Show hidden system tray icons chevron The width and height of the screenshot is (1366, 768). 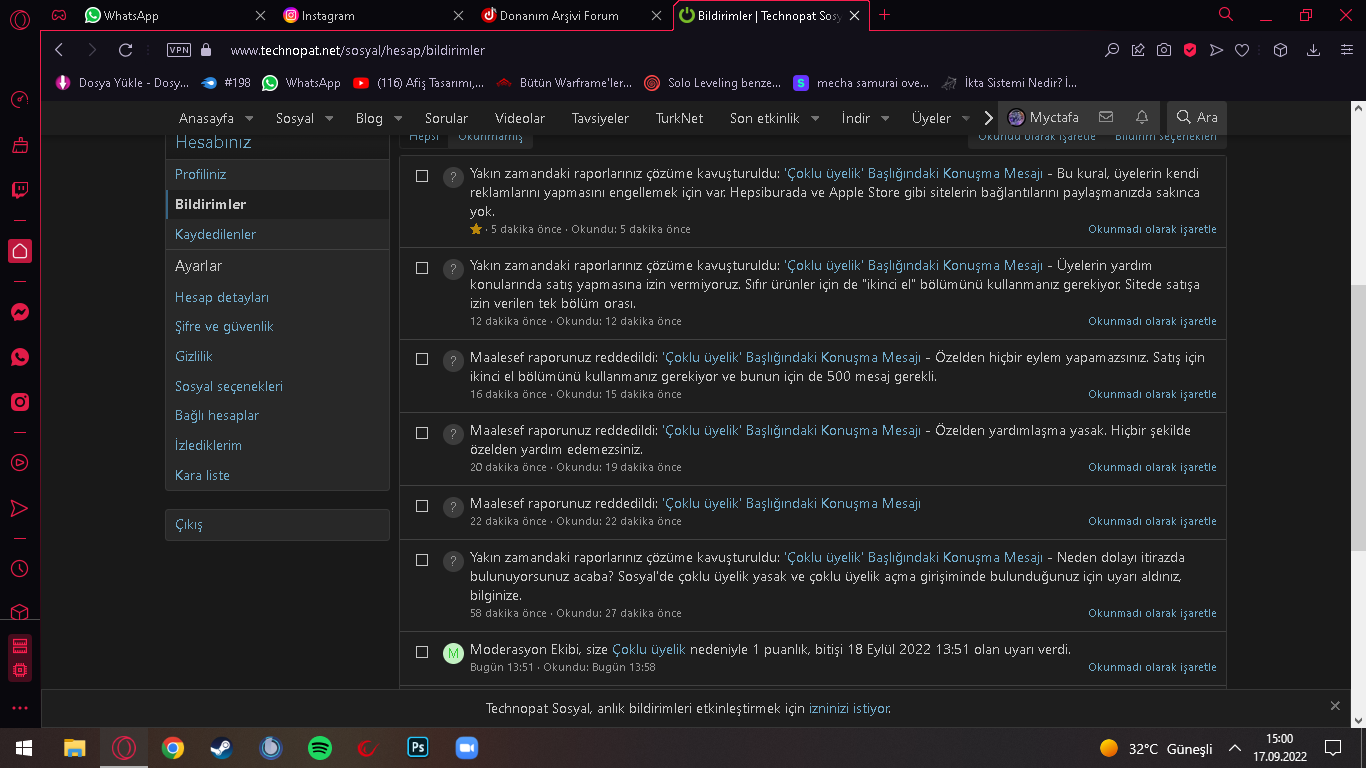(x=1235, y=748)
